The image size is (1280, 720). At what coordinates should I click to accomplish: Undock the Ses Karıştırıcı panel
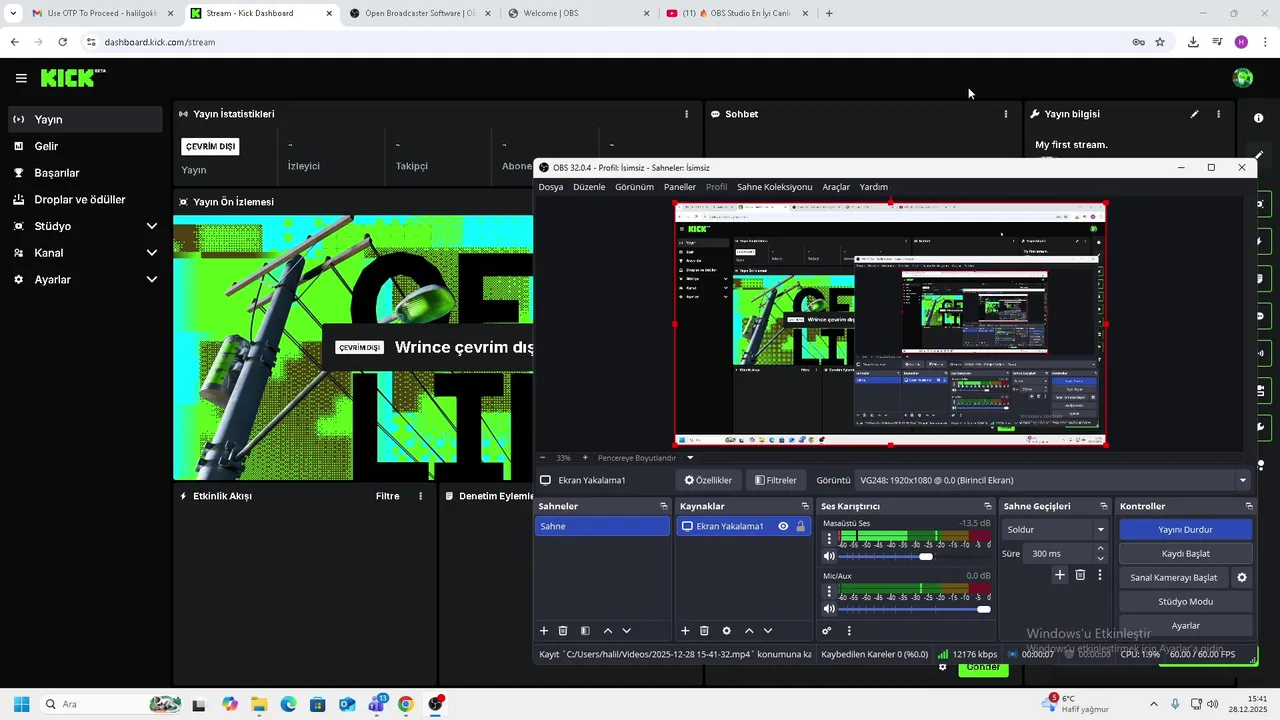click(x=988, y=506)
